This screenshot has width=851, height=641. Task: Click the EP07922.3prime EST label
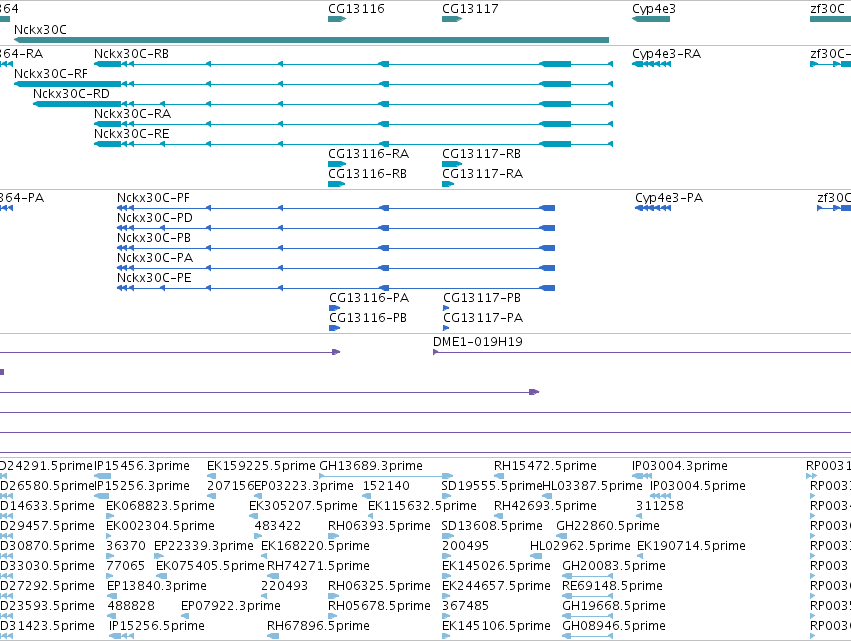click(x=231, y=606)
